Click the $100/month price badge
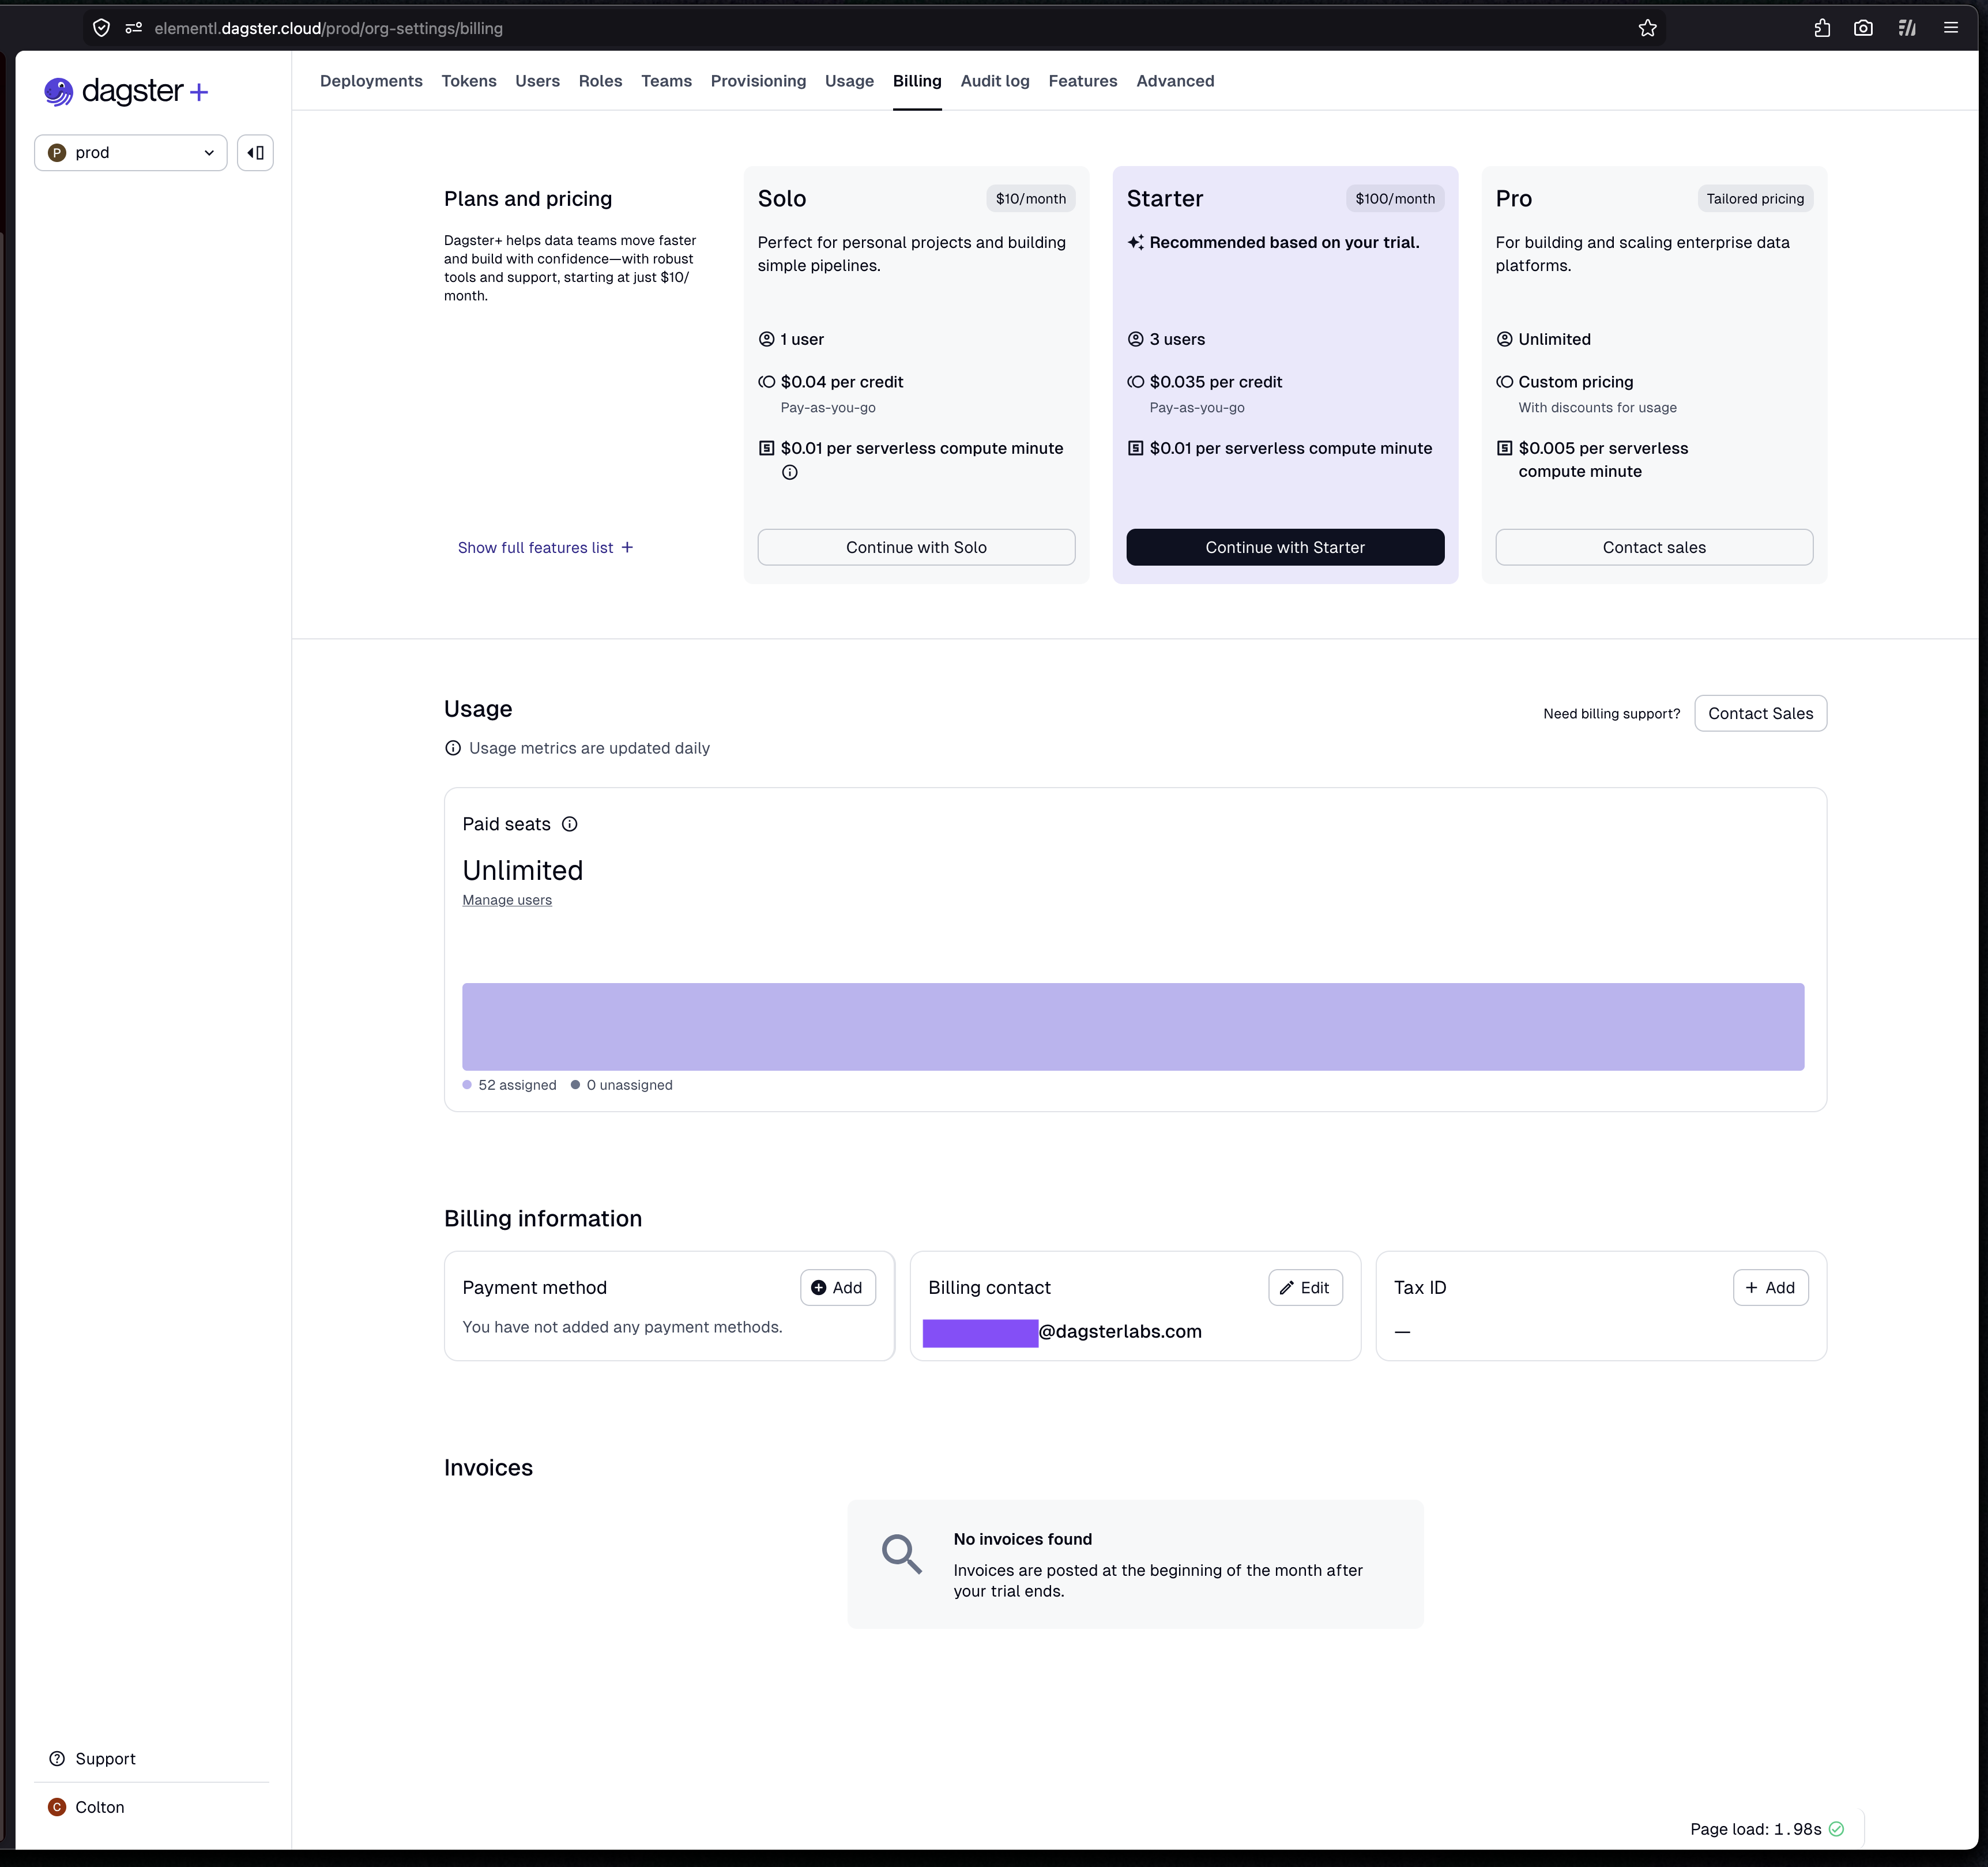Viewport: 1988px width, 1867px height. coord(1395,199)
